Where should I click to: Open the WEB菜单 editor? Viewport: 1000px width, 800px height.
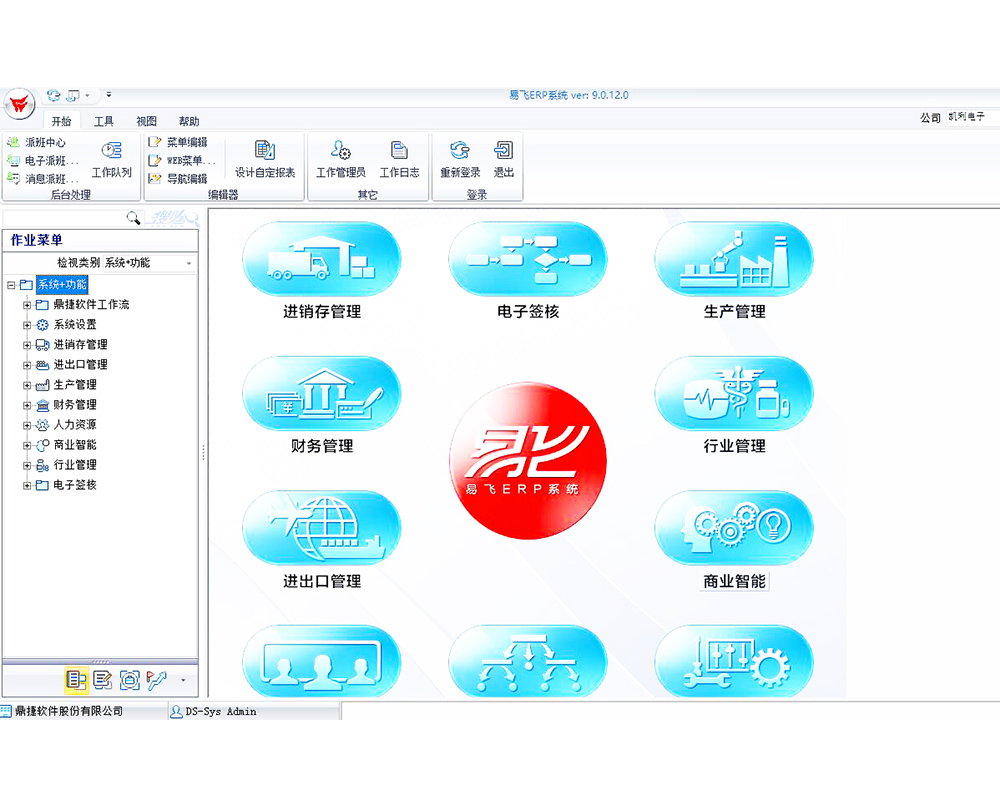182,161
